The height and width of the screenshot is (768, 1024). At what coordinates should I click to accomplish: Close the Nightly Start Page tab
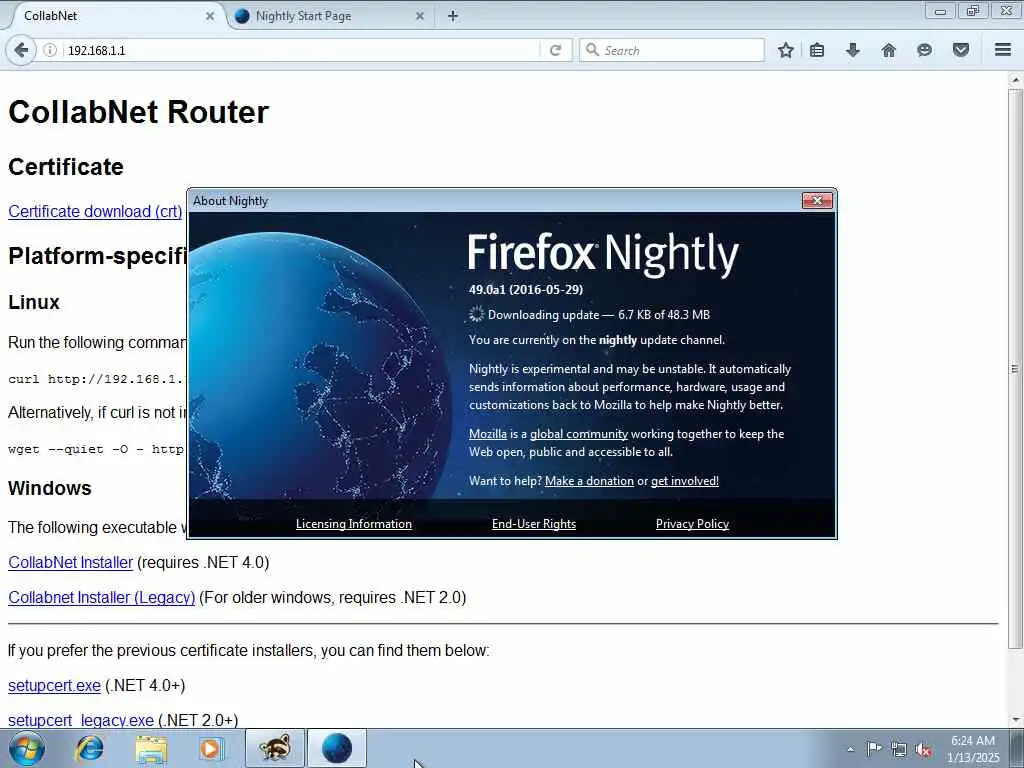pos(420,16)
